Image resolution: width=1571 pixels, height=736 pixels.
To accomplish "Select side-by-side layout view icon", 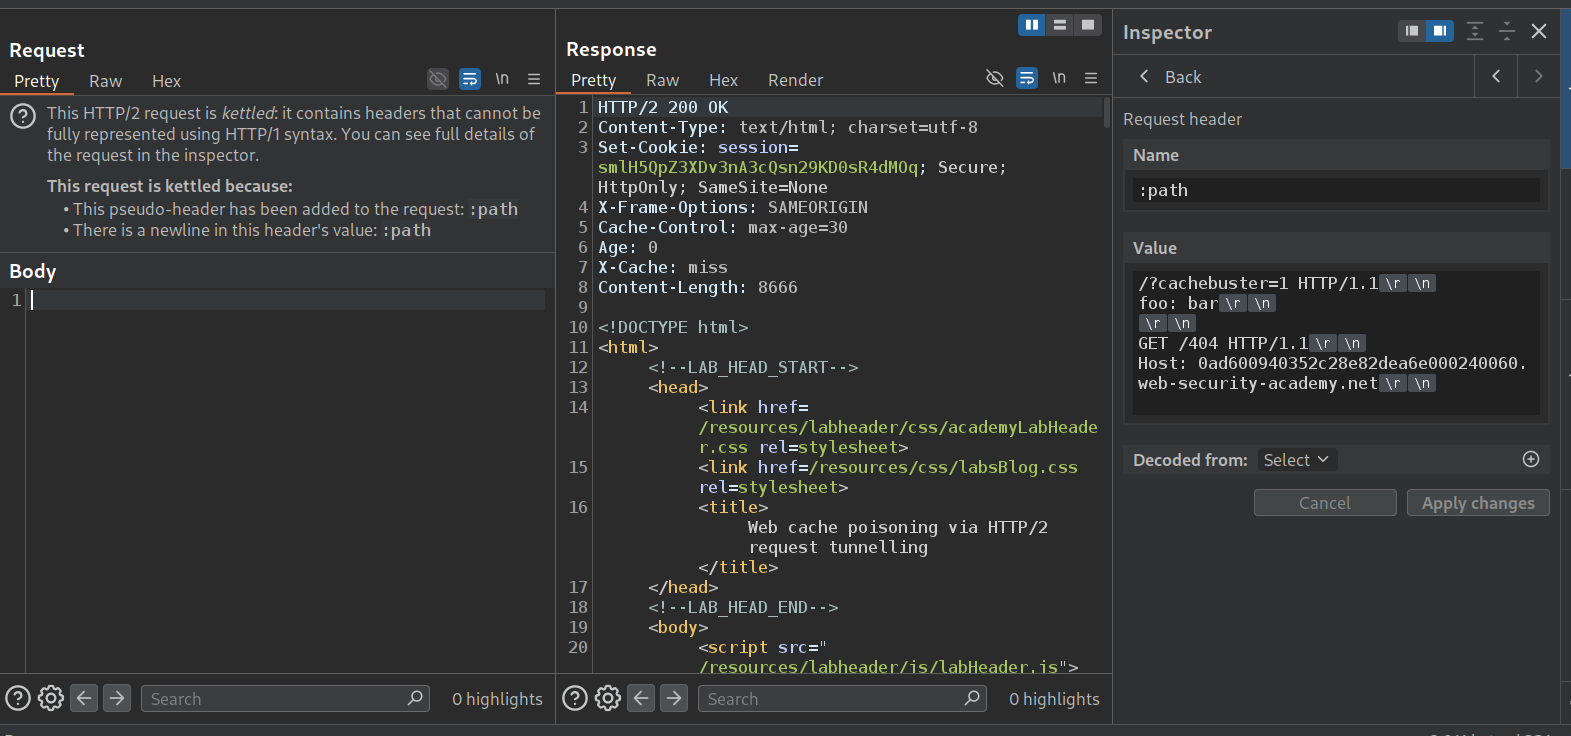I will 1031,25.
